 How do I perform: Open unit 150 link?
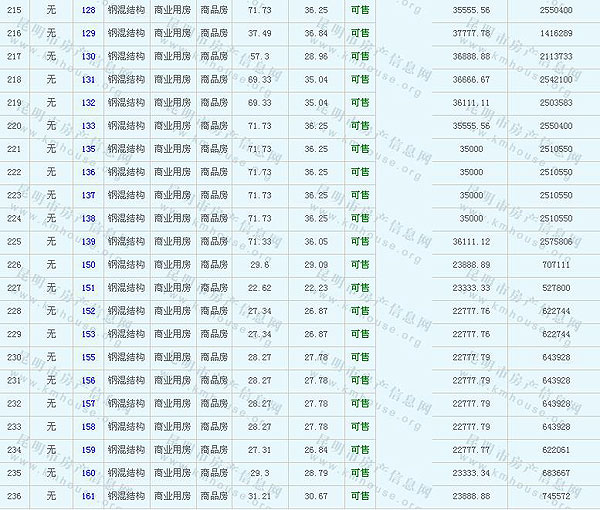click(88, 265)
